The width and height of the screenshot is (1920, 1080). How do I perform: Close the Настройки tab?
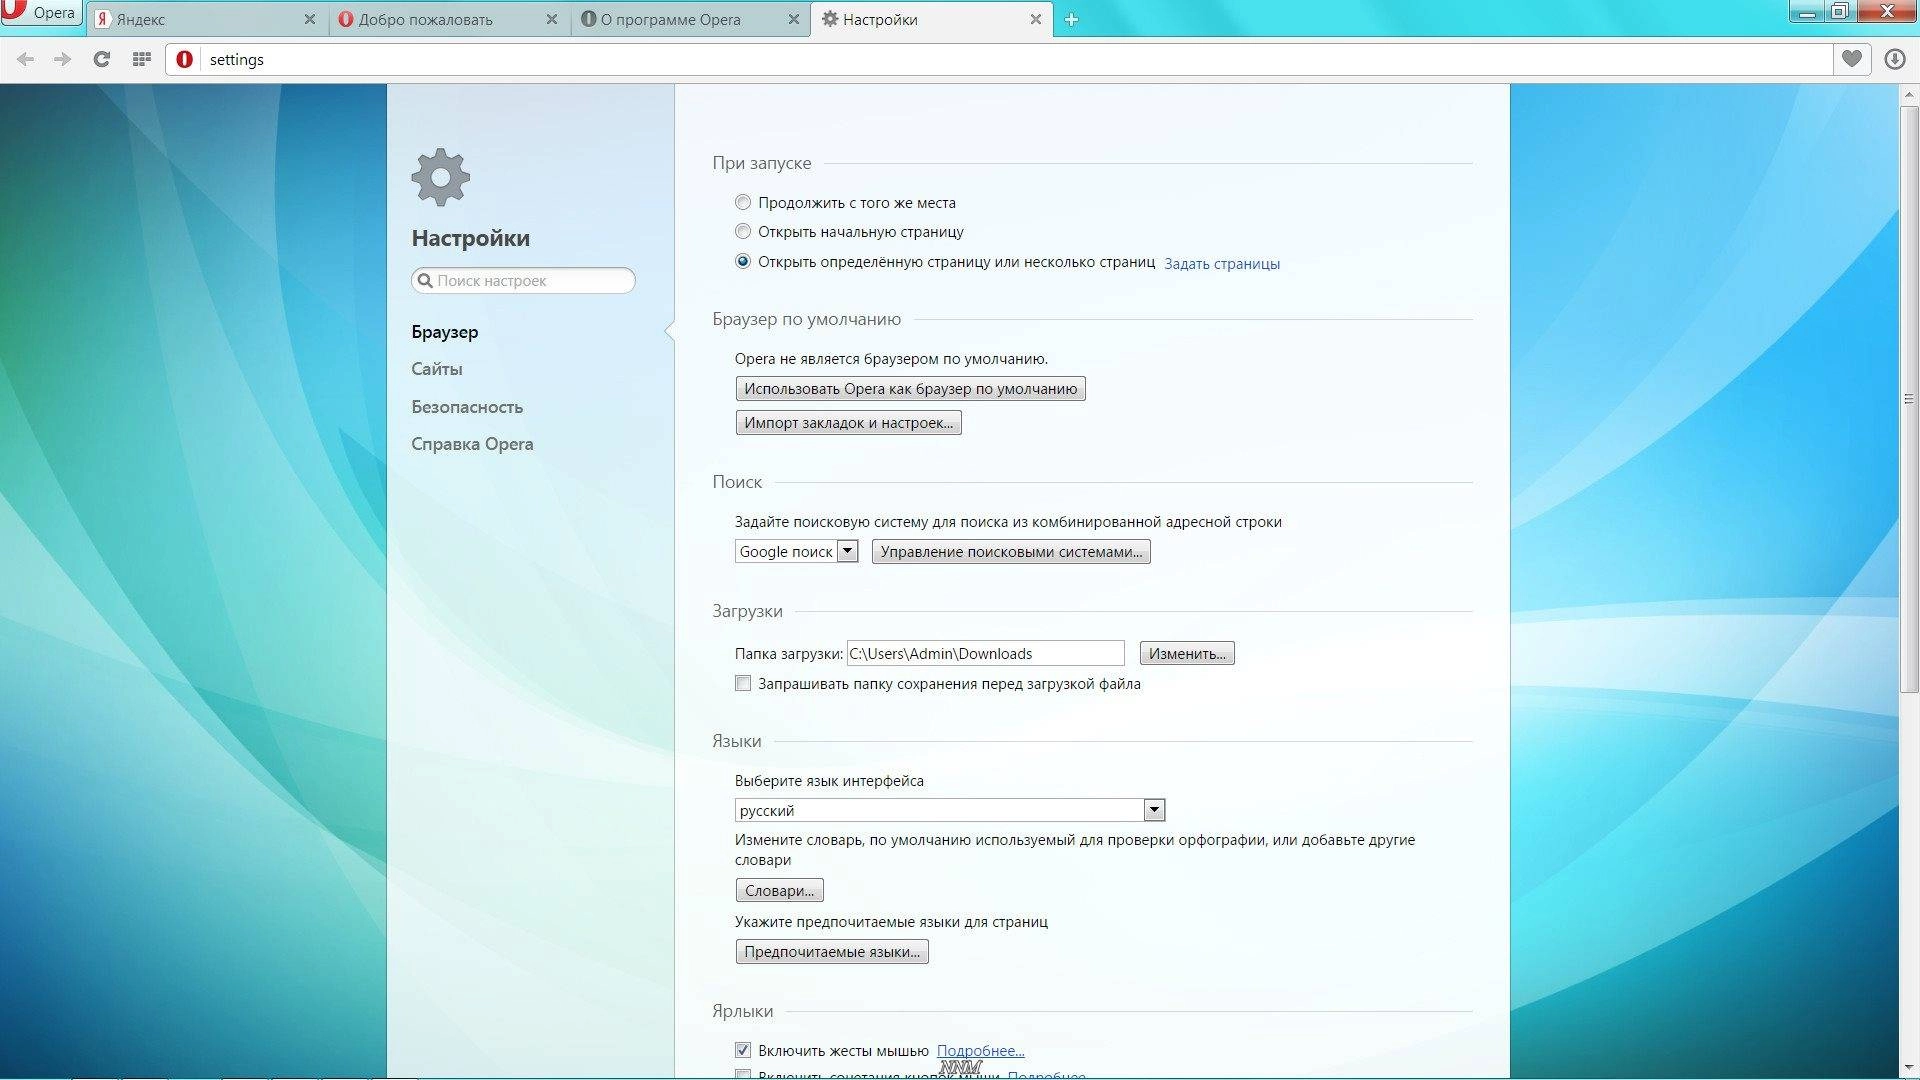pyautogui.click(x=1036, y=19)
